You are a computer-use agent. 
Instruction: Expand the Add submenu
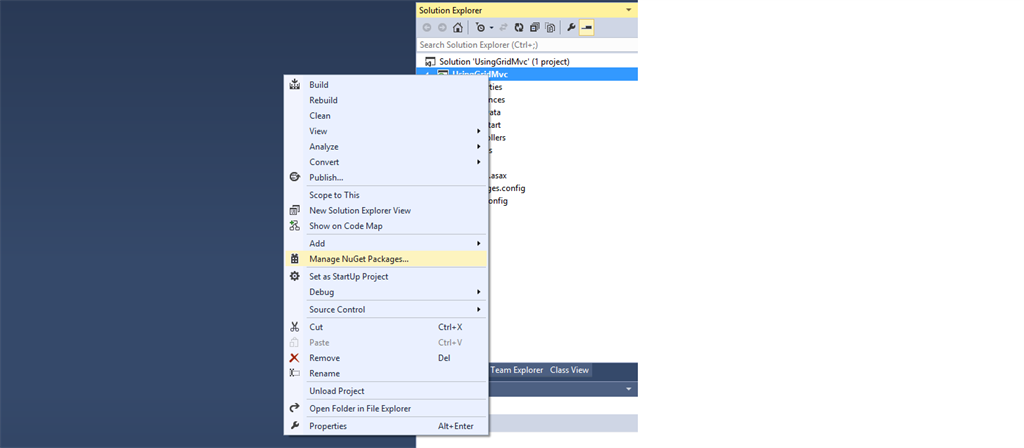tap(387, 244)
